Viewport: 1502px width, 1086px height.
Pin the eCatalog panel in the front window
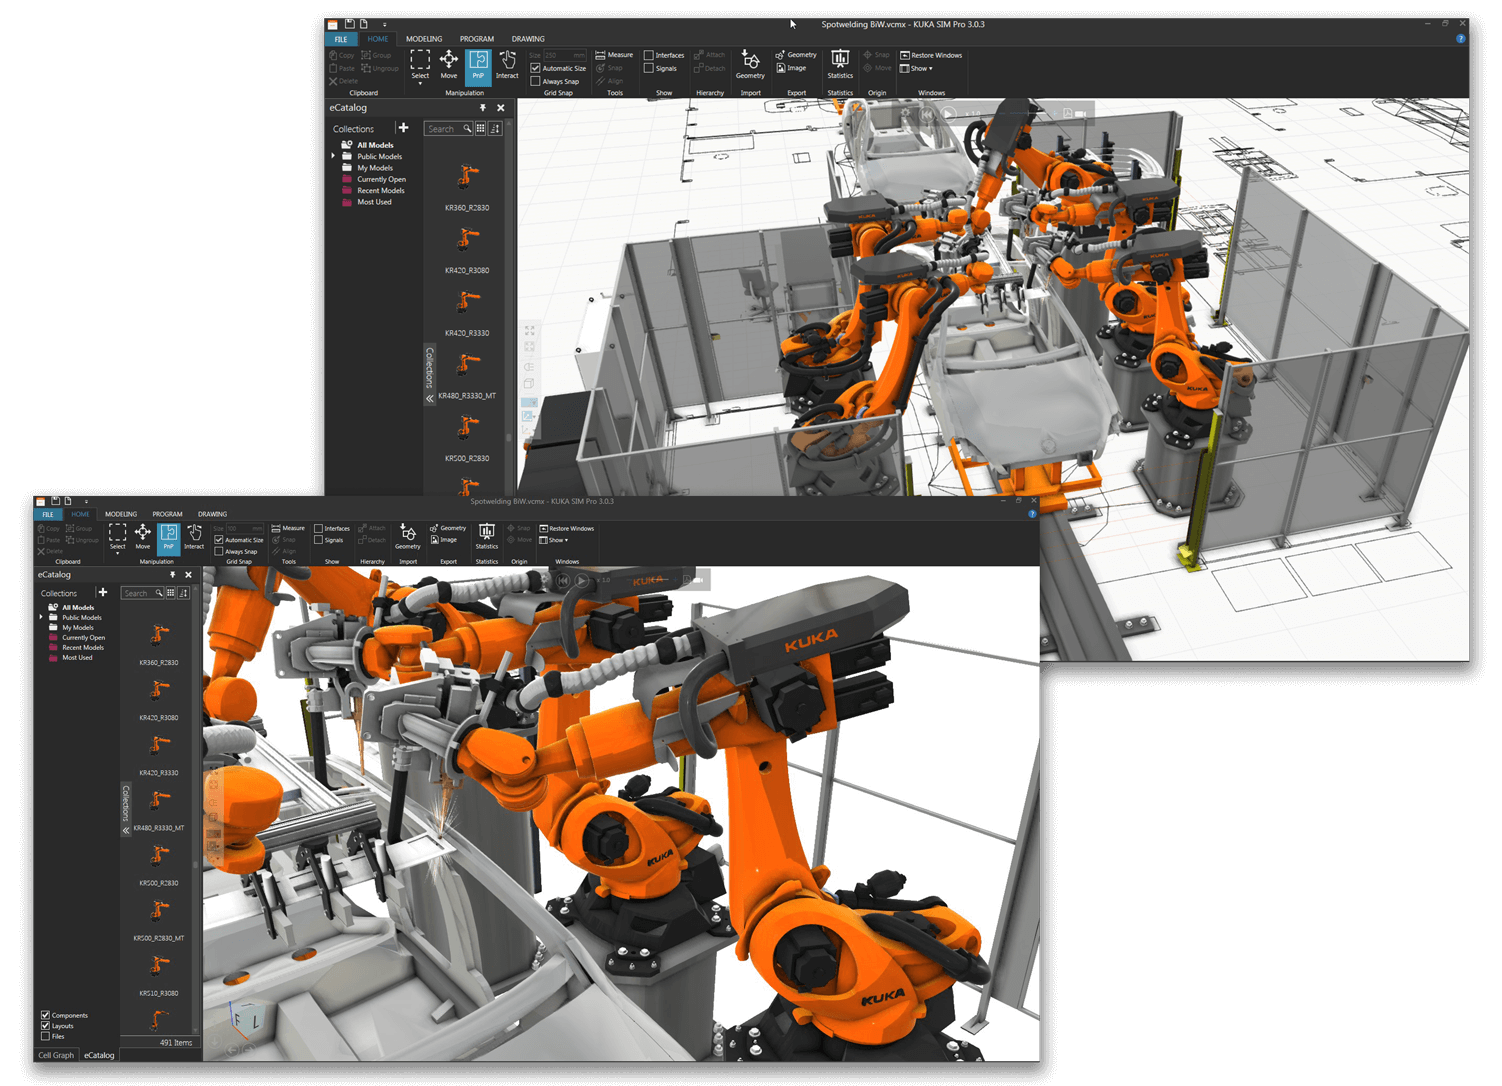coord(172,575)
